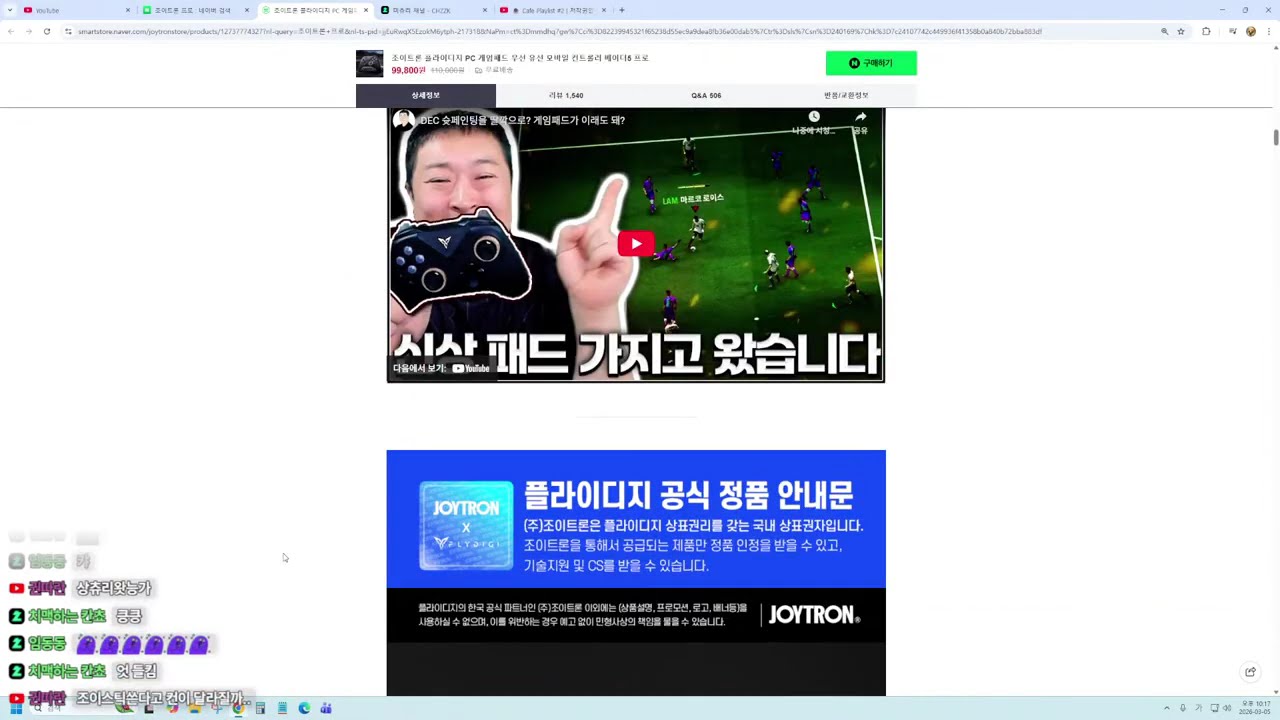Open the Windows Start menu
The width and height of the screenshot is (1280, 720).
point(16,708)
